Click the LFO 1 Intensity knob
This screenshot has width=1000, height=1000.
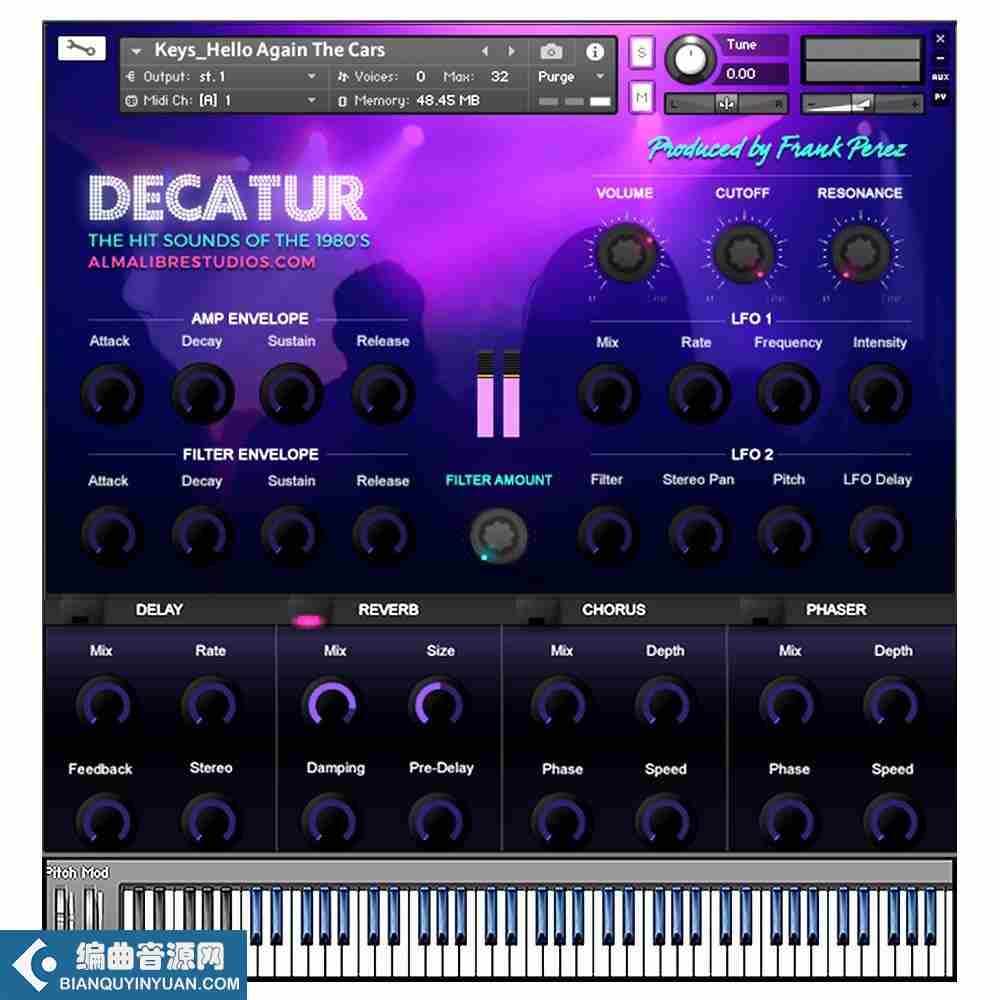(x=879, y=393)
